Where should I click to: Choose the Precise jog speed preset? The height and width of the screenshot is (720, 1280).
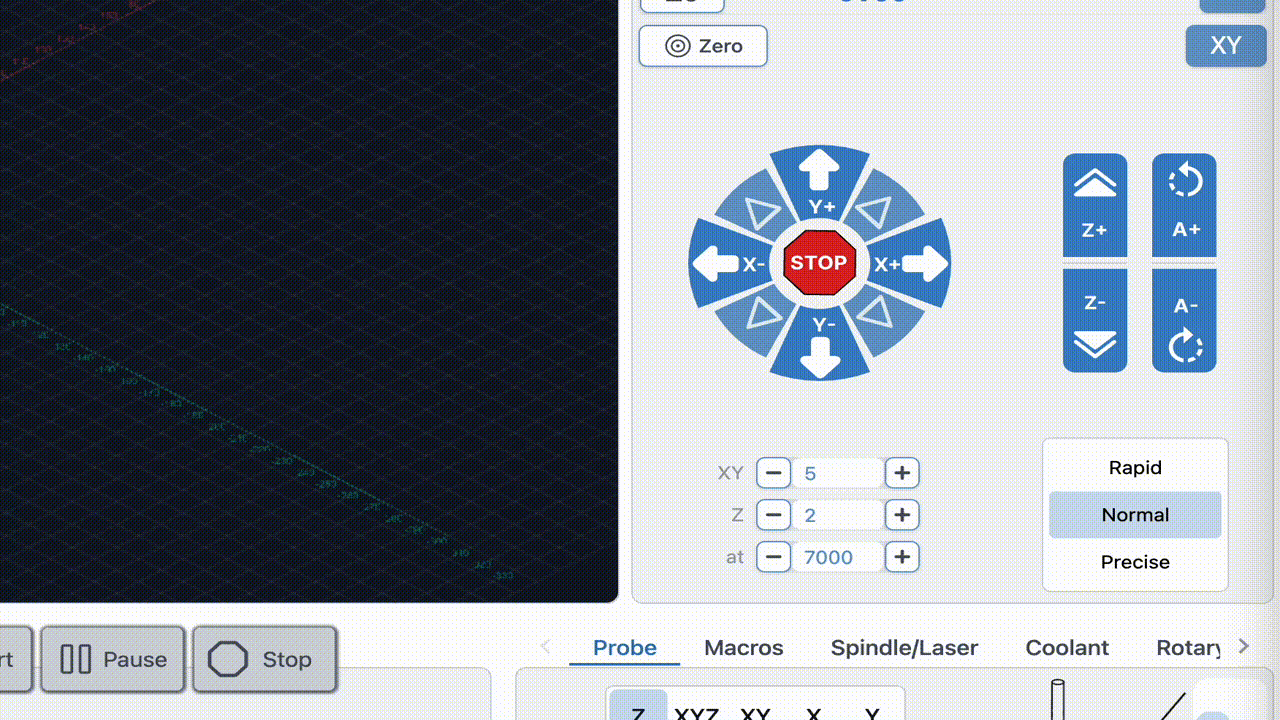pyautogui.click(x=1135, y=562)
